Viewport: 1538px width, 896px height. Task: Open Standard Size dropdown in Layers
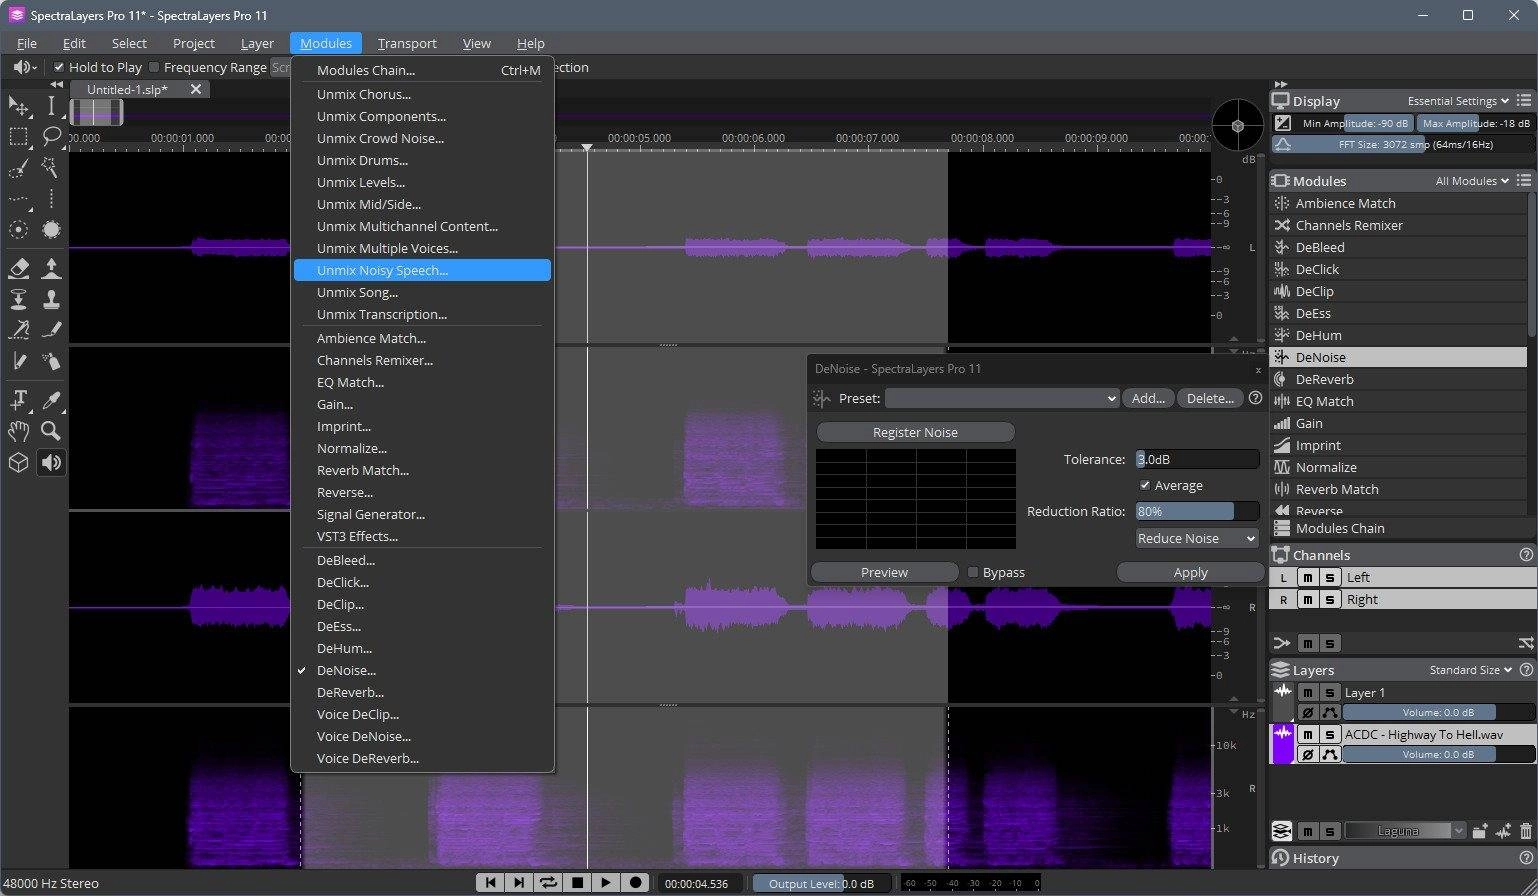point(1472,670)
